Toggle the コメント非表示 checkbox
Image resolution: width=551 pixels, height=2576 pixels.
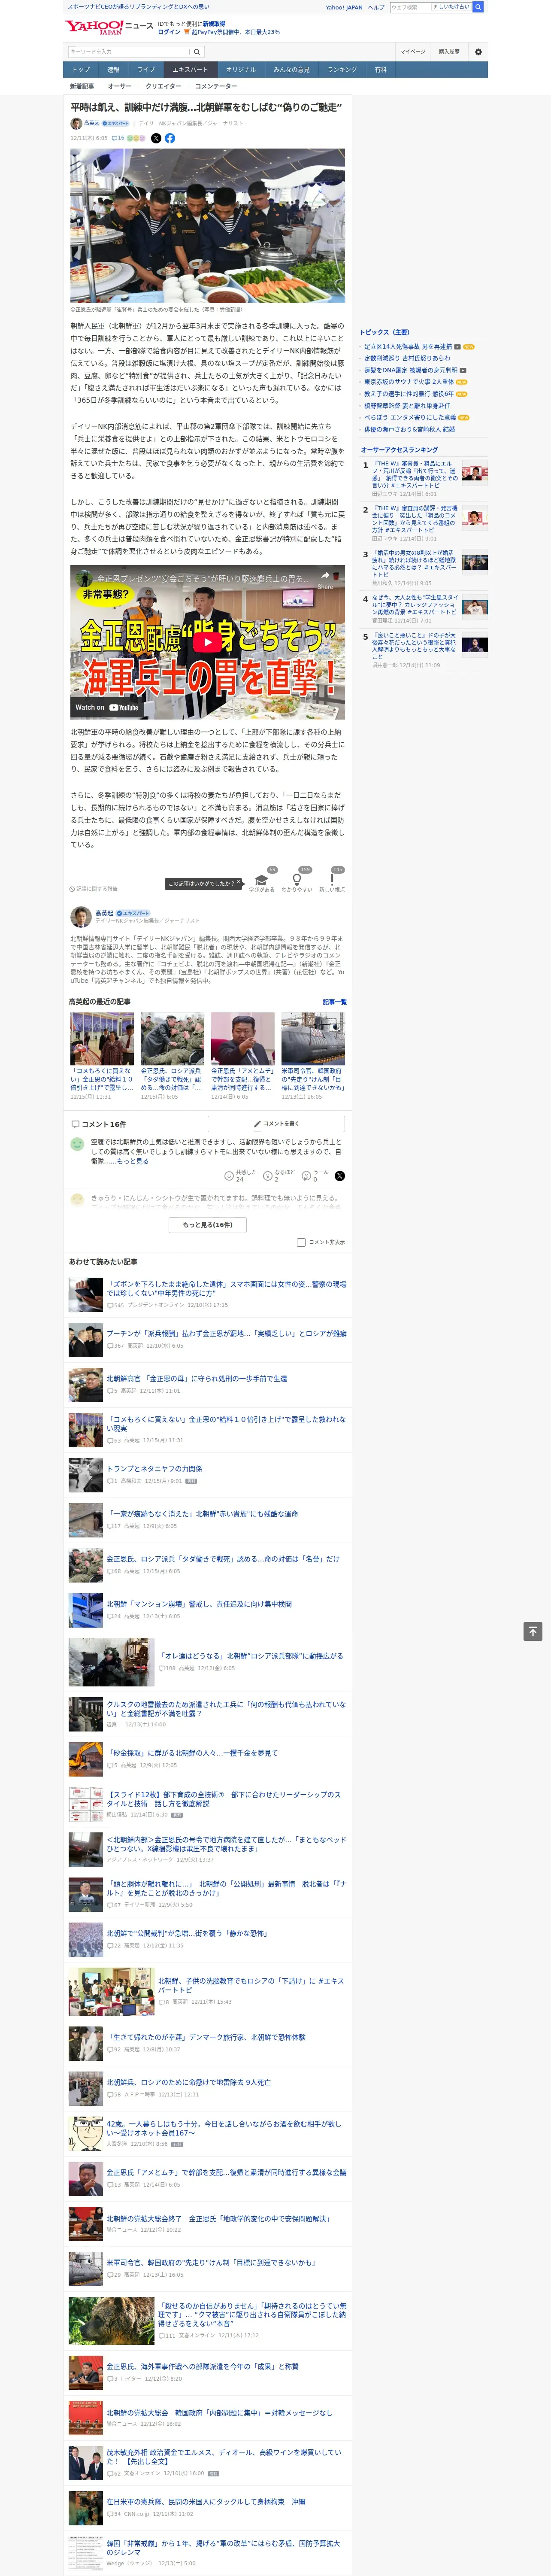[x=301, y=1242]
